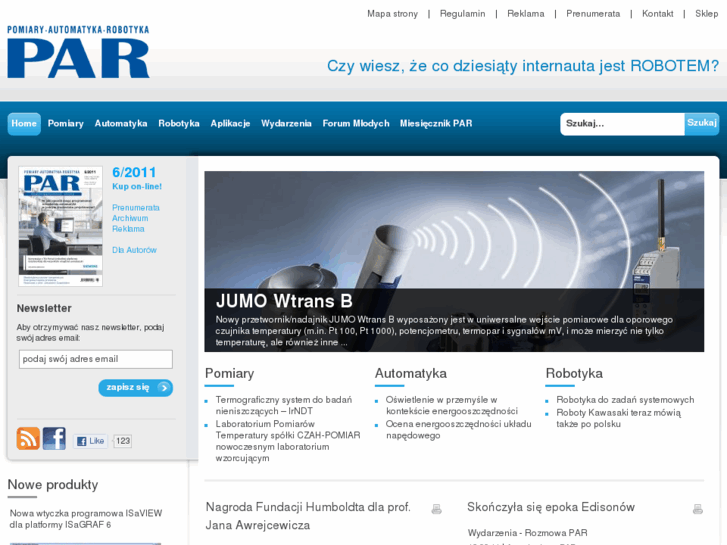The height and width of the screenshot is (545, 727).
Task: Open Robotyka do zadań systemowych article
Action: (625, 400)
